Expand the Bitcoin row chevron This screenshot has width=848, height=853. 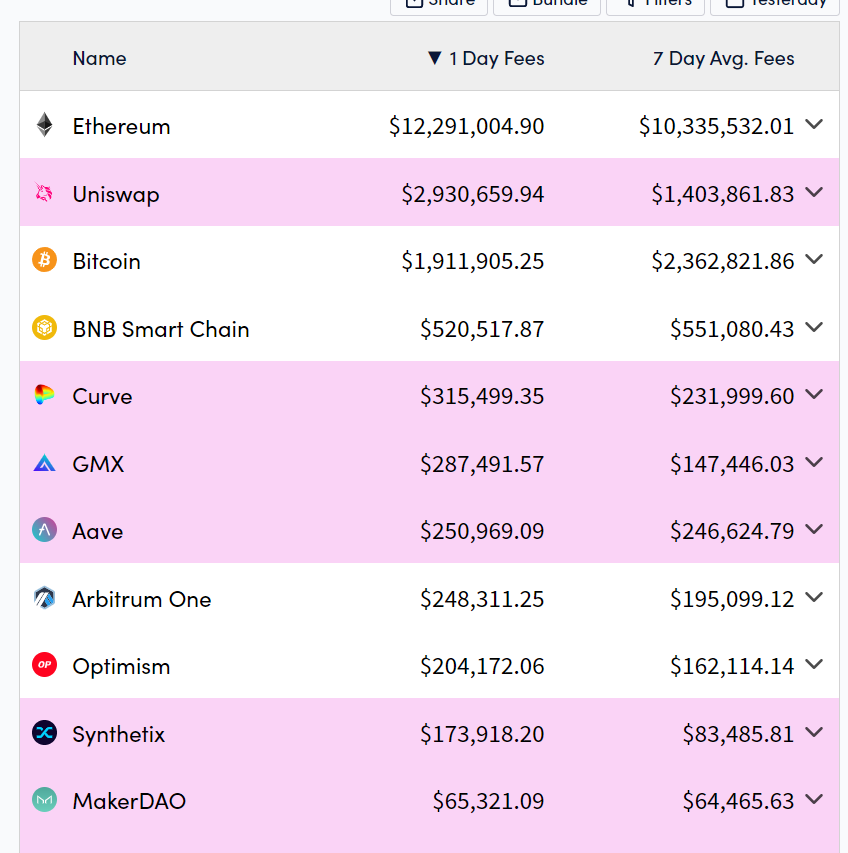(814, 259)
